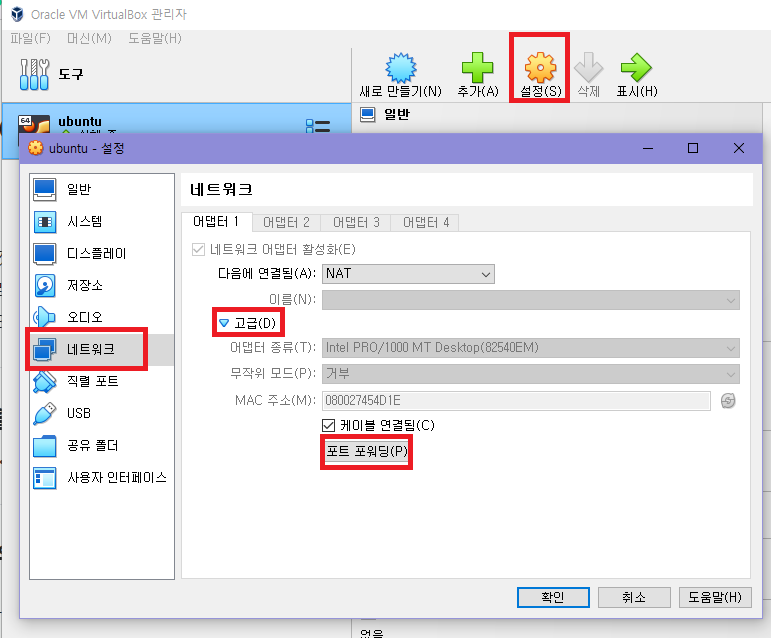Viewport: 771px width, 638px height.
Task: Open the NAT attached-to dropdown
Action: (x=408, y=274)
